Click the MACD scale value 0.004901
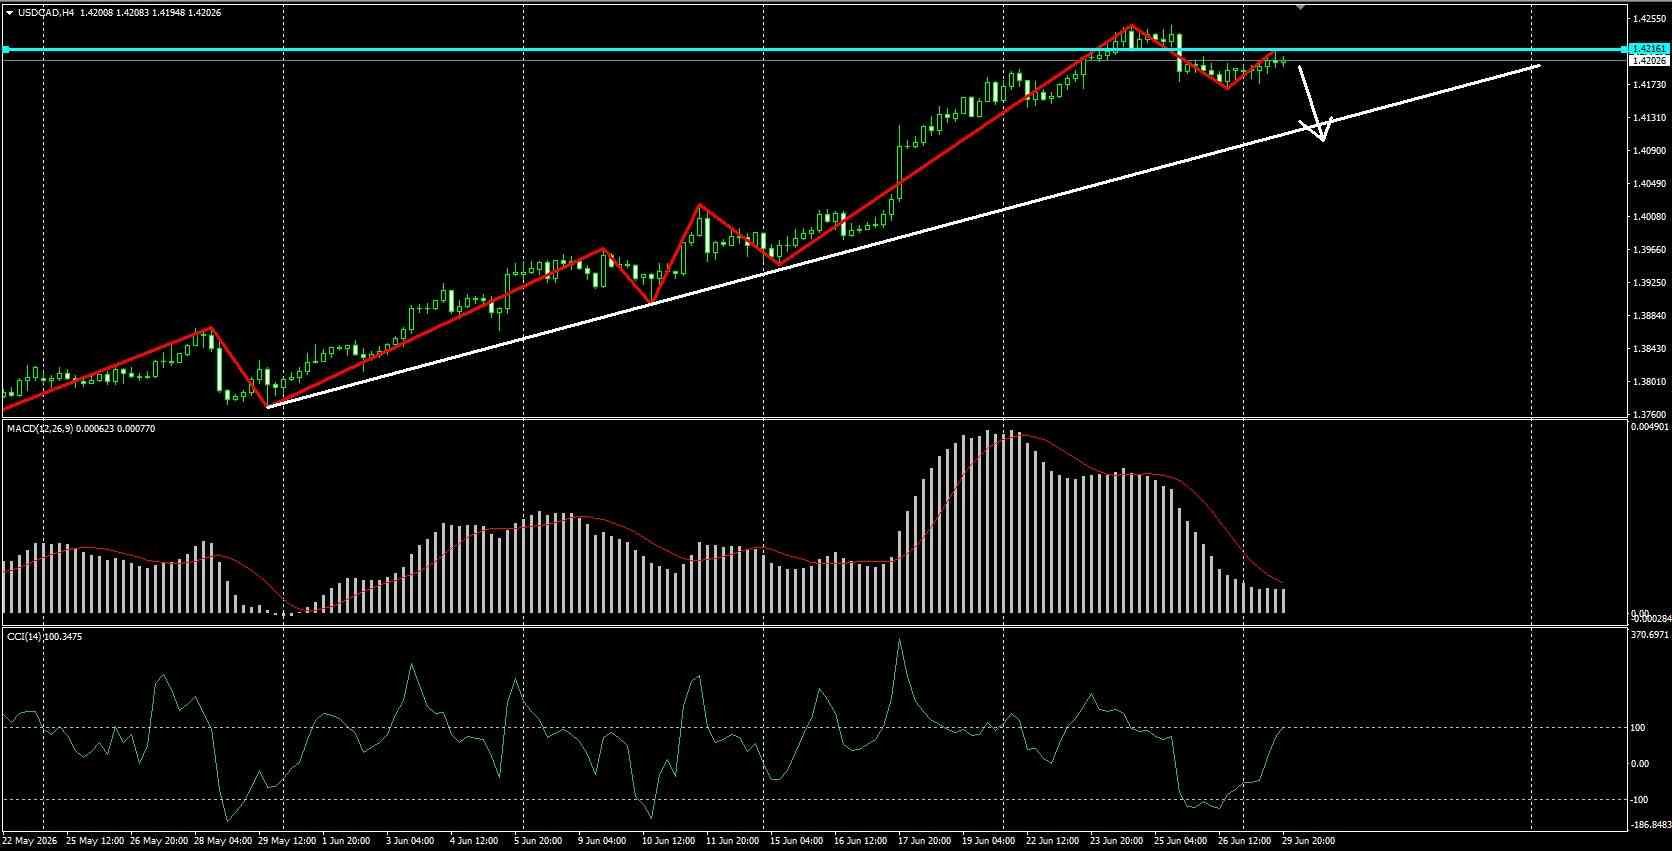1672x851 pixels. [x=1649, y=427]
